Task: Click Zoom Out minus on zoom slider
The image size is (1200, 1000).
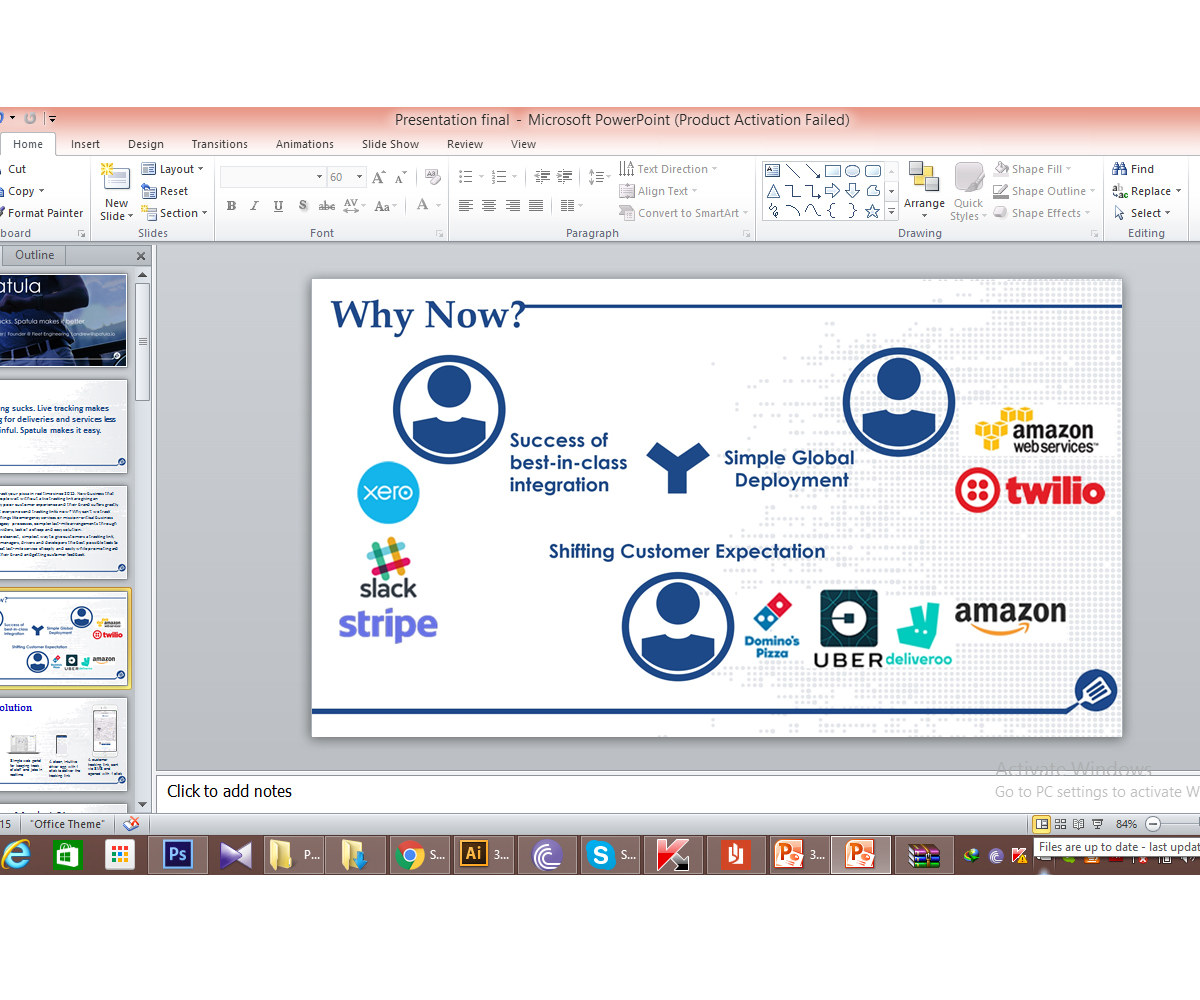Action: click(x=1153, y=824)
